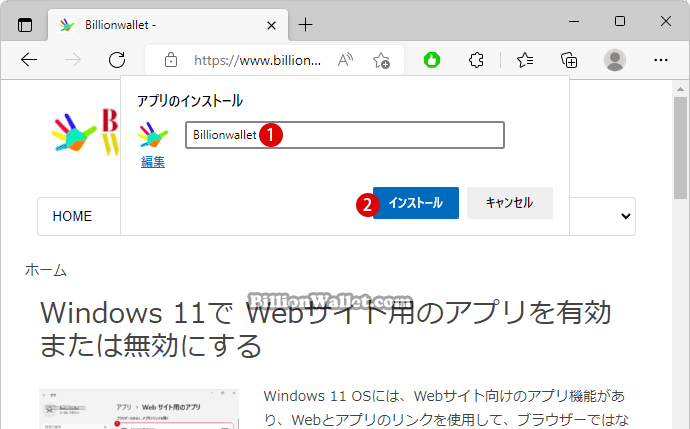Click the Billionwallet site logo

pyautogui.click(x=85, y=132)
